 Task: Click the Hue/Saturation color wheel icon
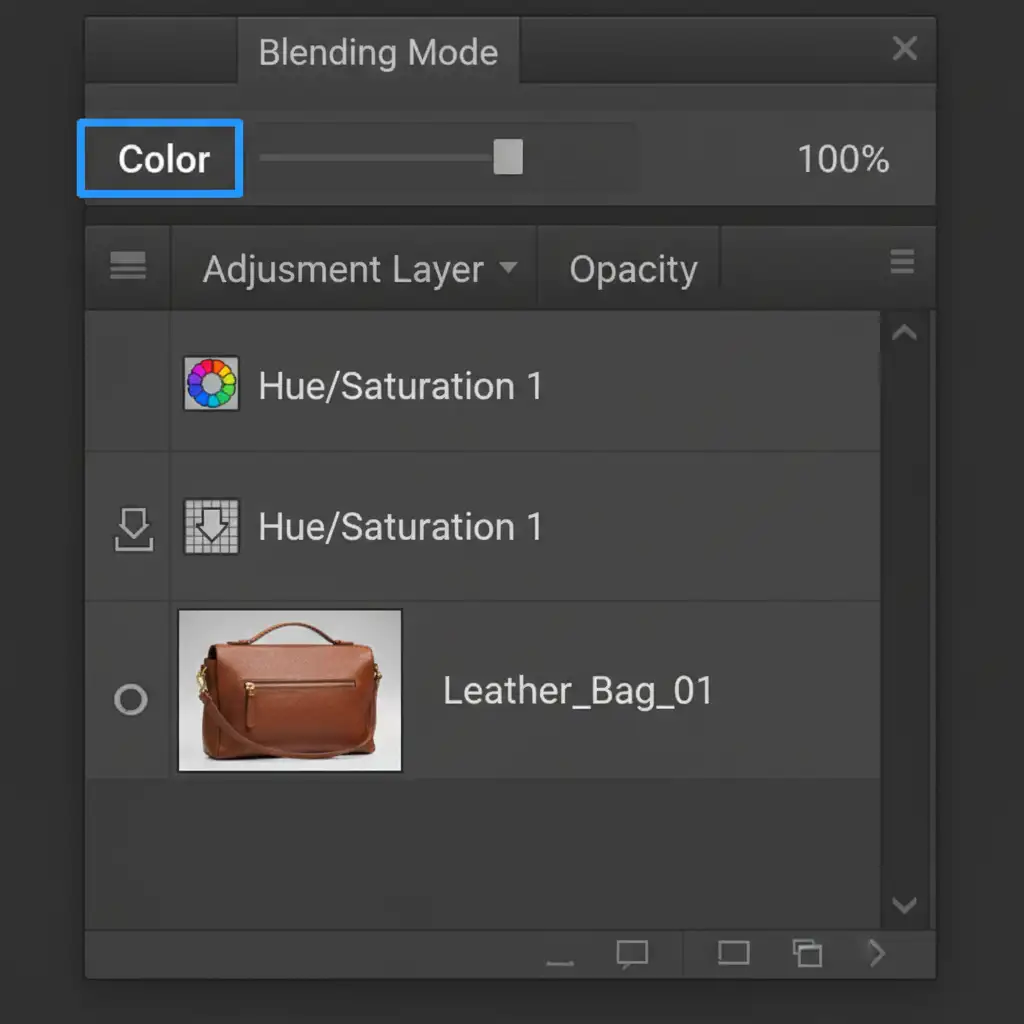[x=211, y=384]
